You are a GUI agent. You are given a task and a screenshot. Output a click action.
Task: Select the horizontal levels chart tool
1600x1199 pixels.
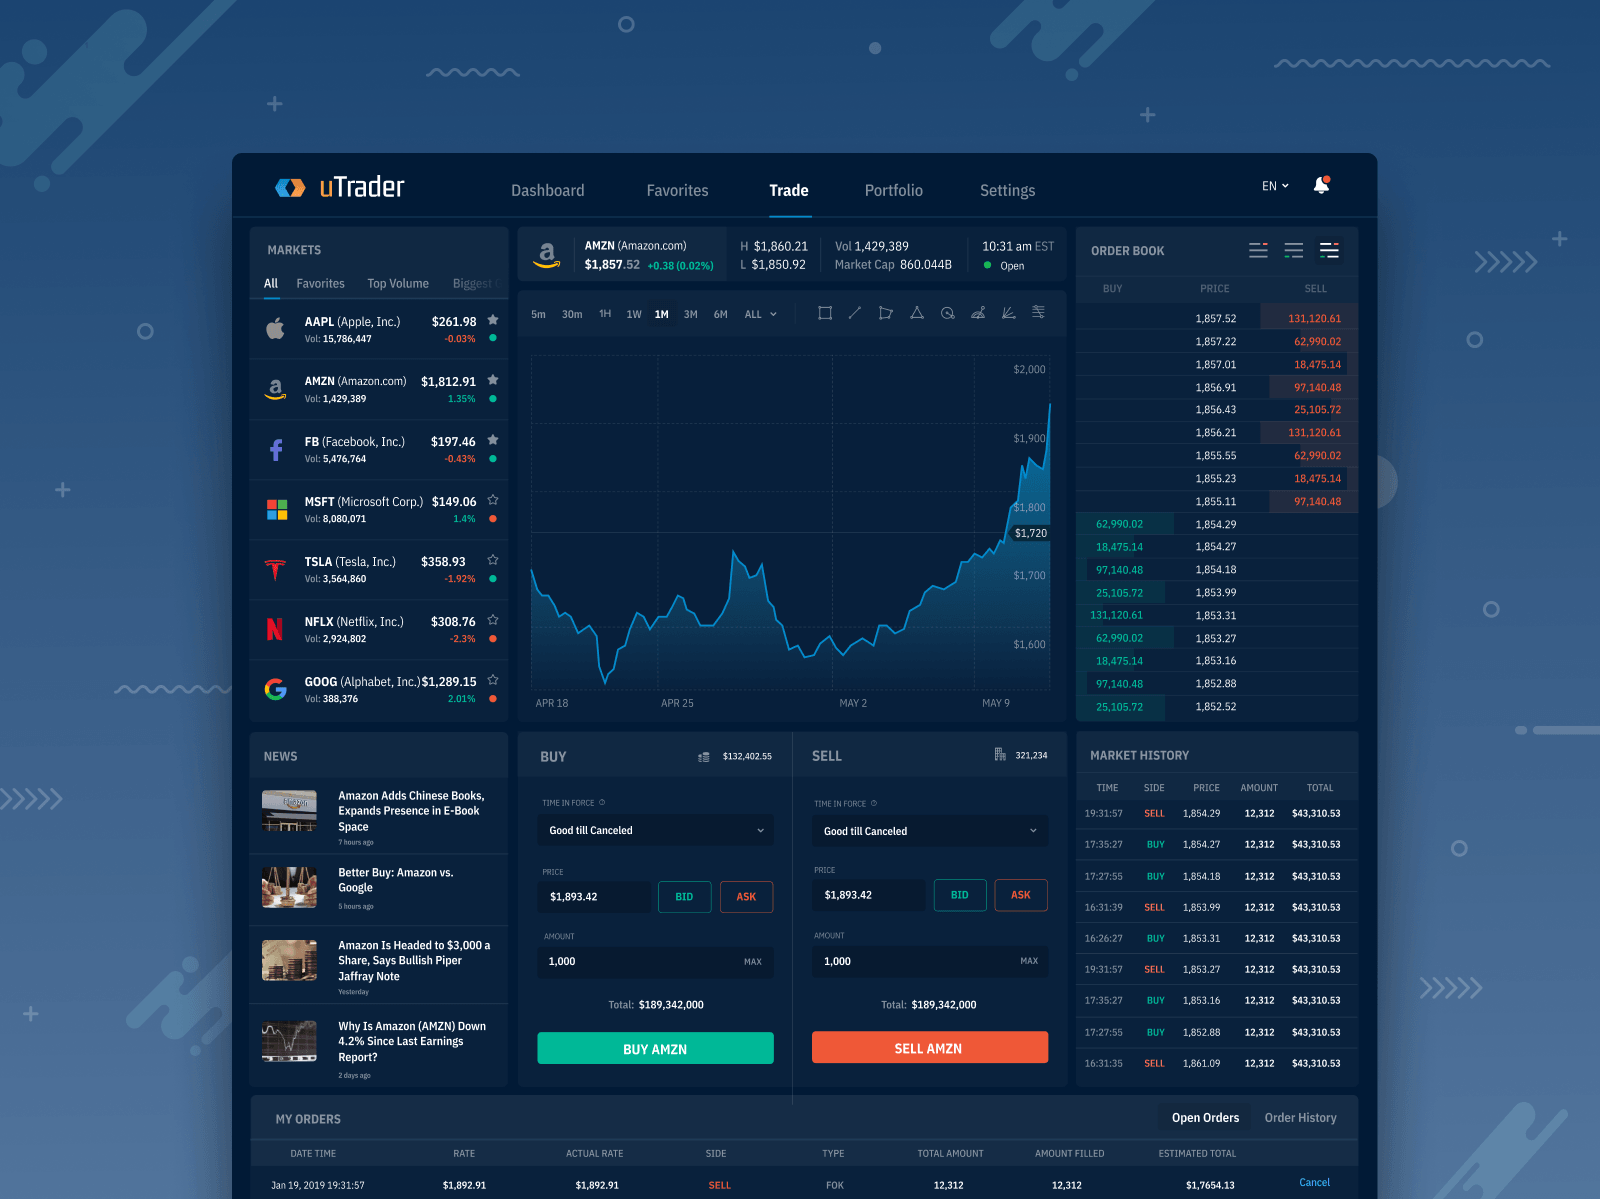[1039, 312]
